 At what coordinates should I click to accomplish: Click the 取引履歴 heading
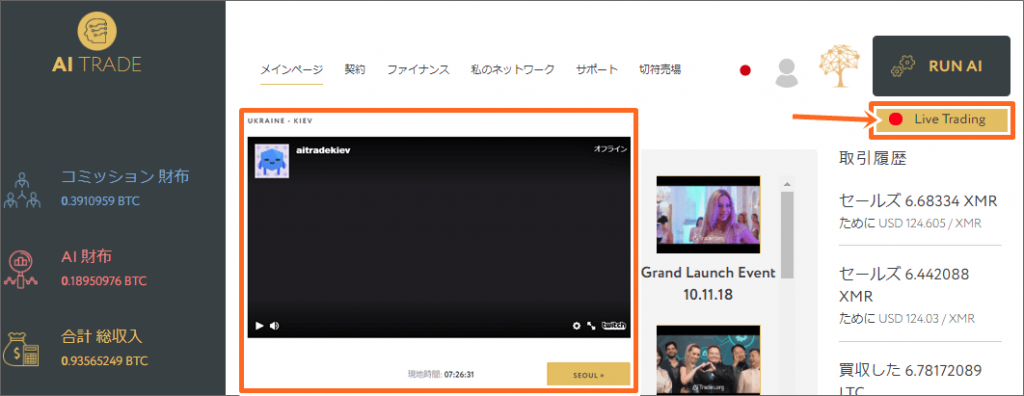tap(872, 158)
